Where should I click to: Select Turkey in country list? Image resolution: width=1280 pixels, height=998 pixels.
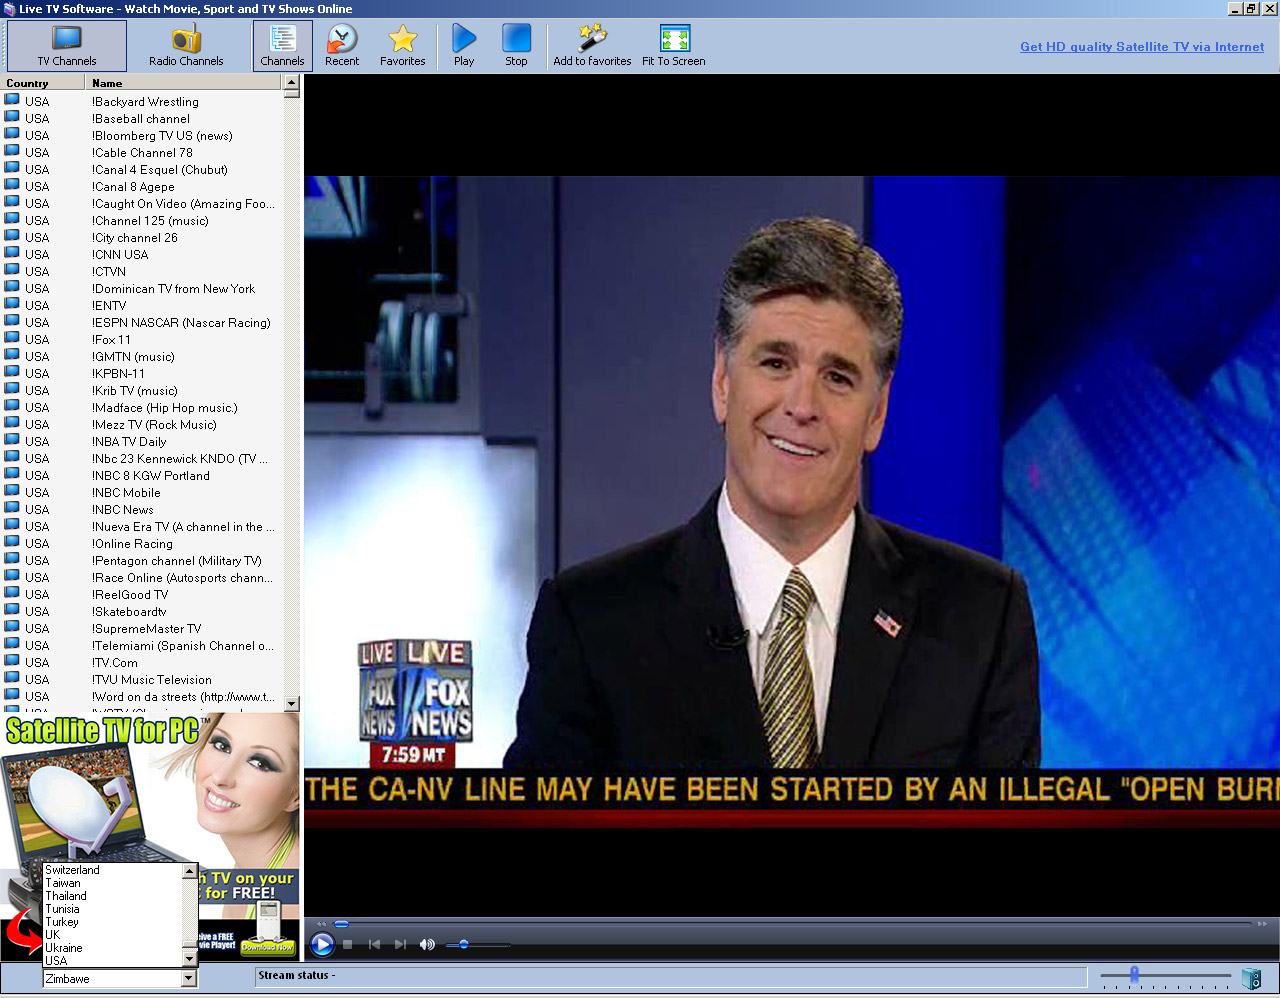pyautogui.click(x=61, y=922)
